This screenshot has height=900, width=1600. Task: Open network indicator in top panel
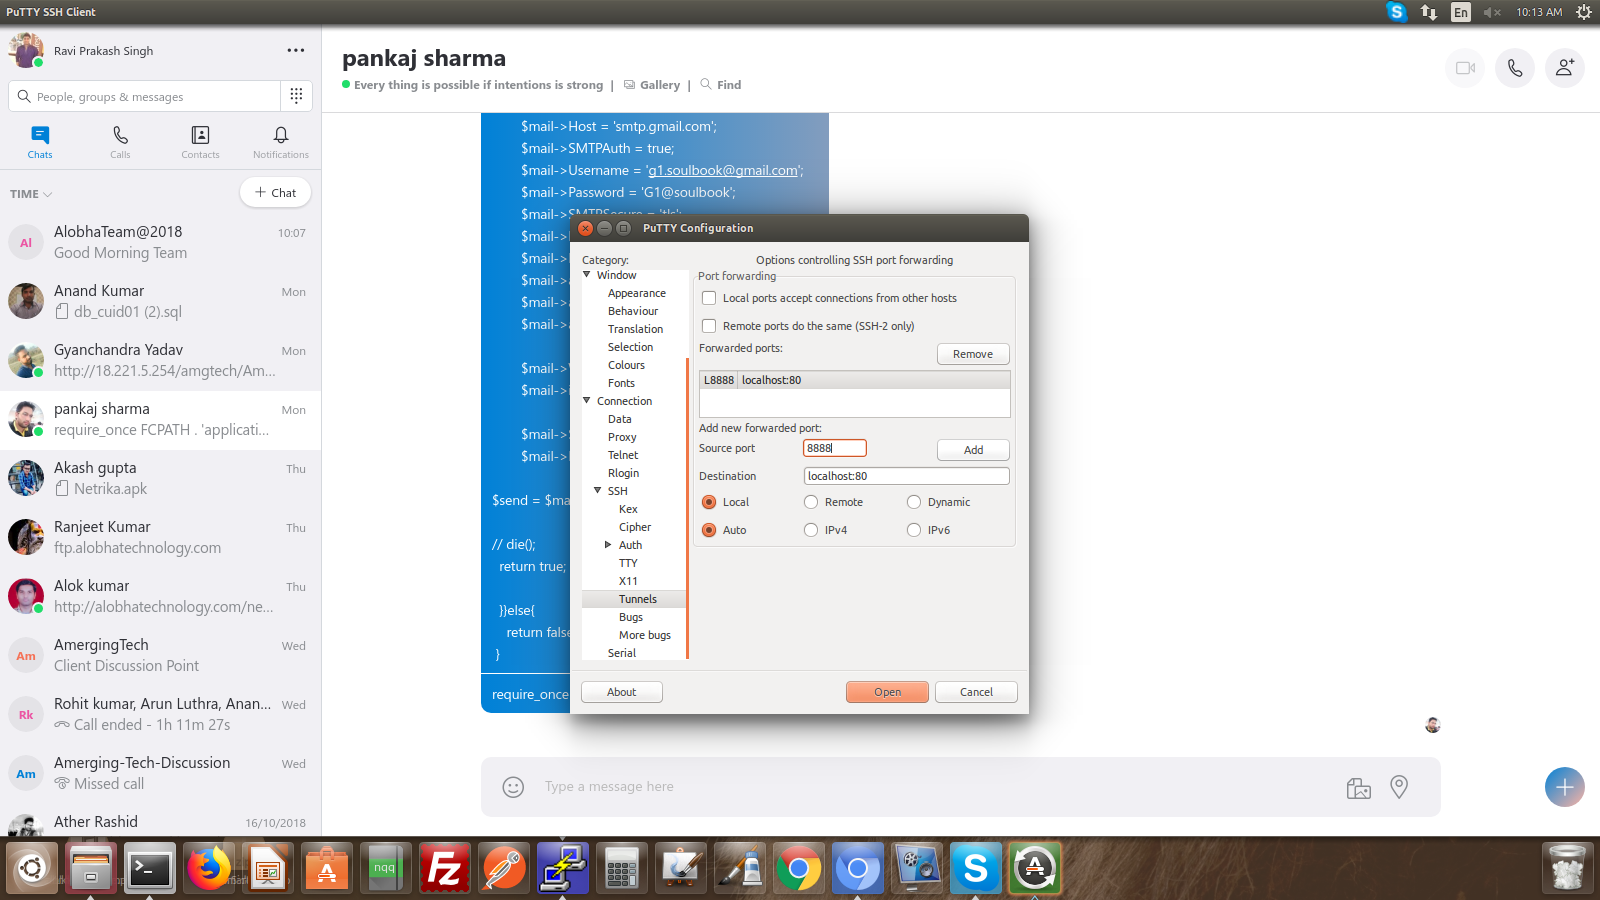click(x=1429, y=12)
